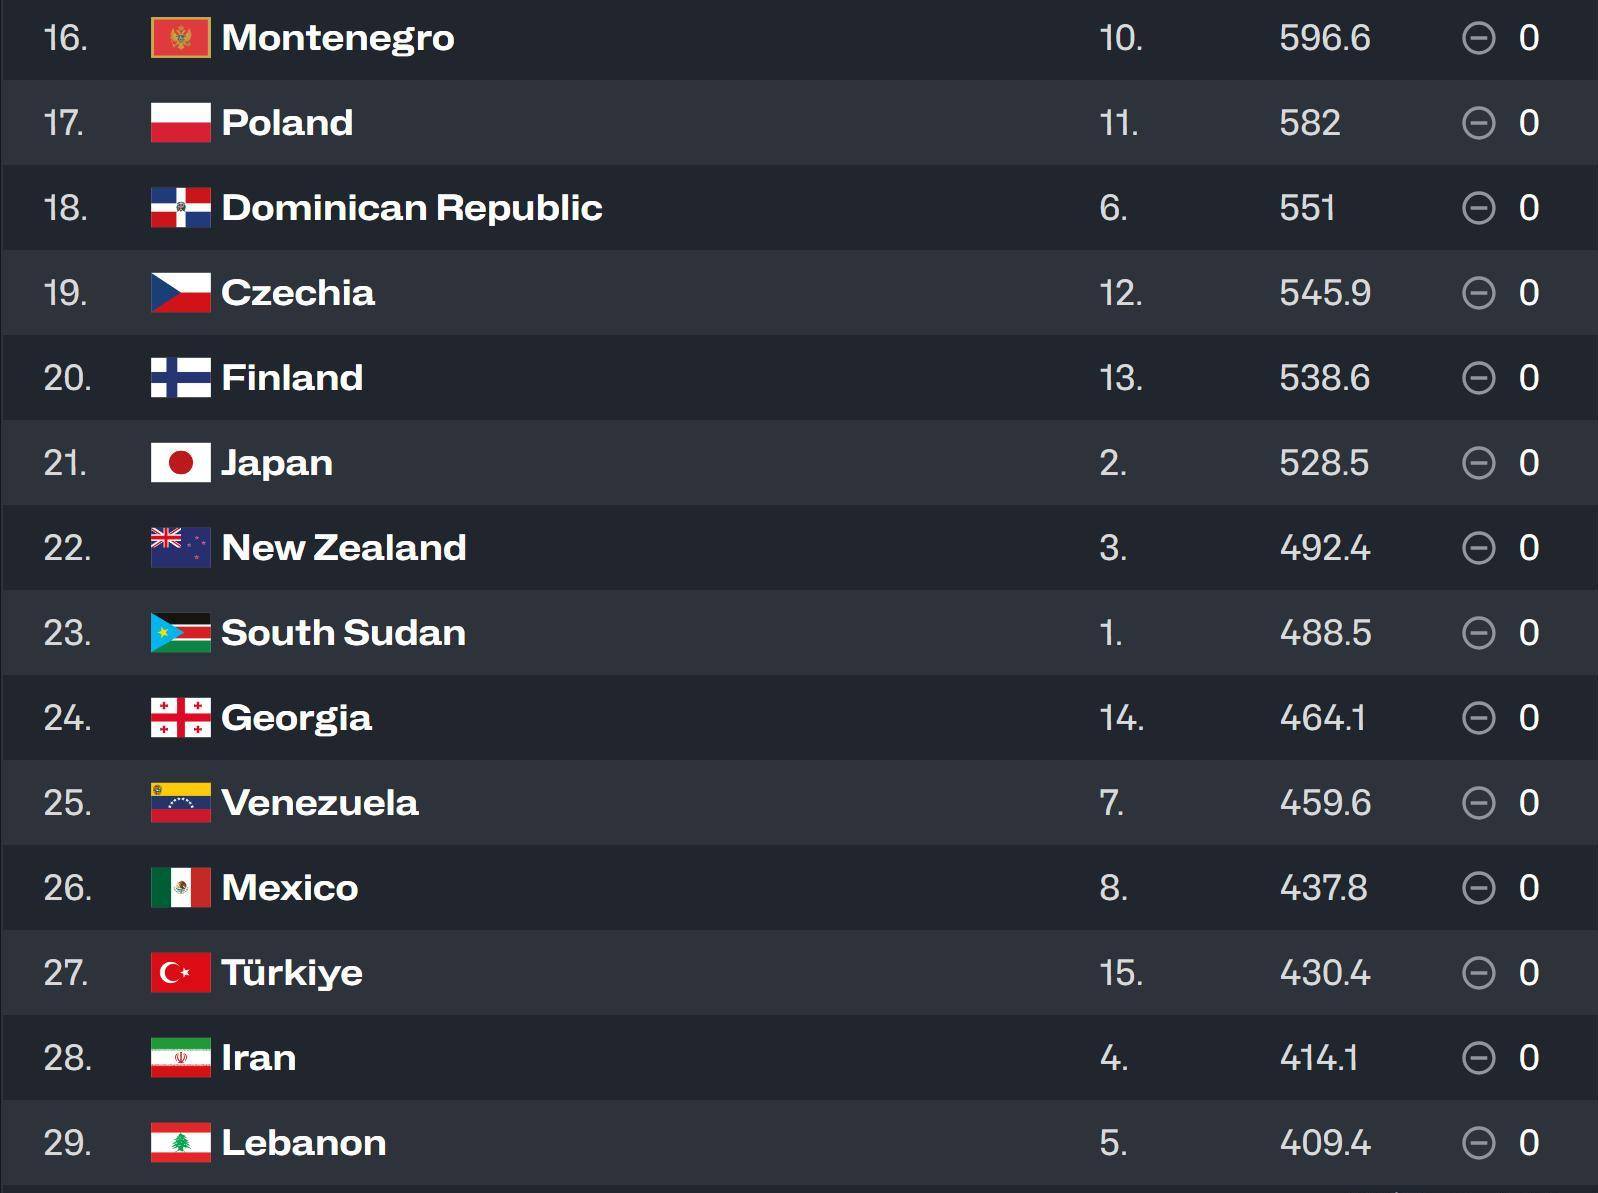Open the New Zealand team link

(x=343, y=548)
